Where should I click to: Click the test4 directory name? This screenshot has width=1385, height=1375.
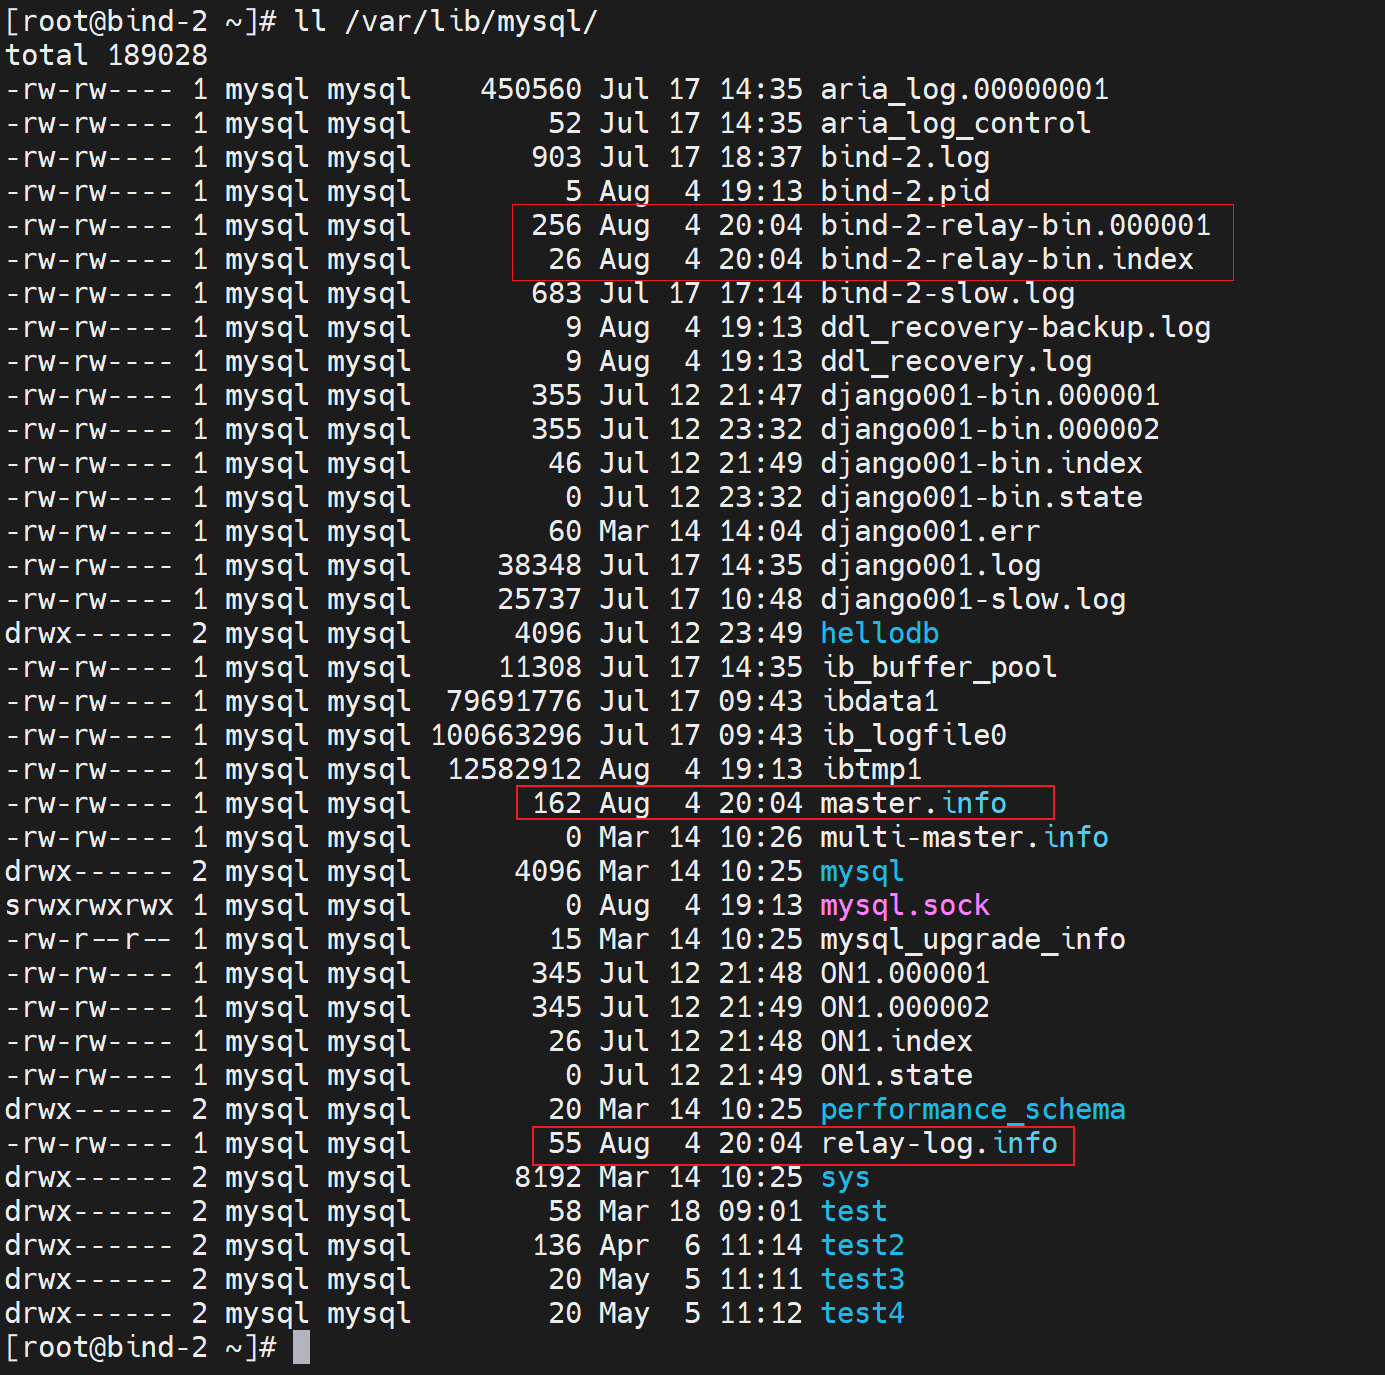862,1314
